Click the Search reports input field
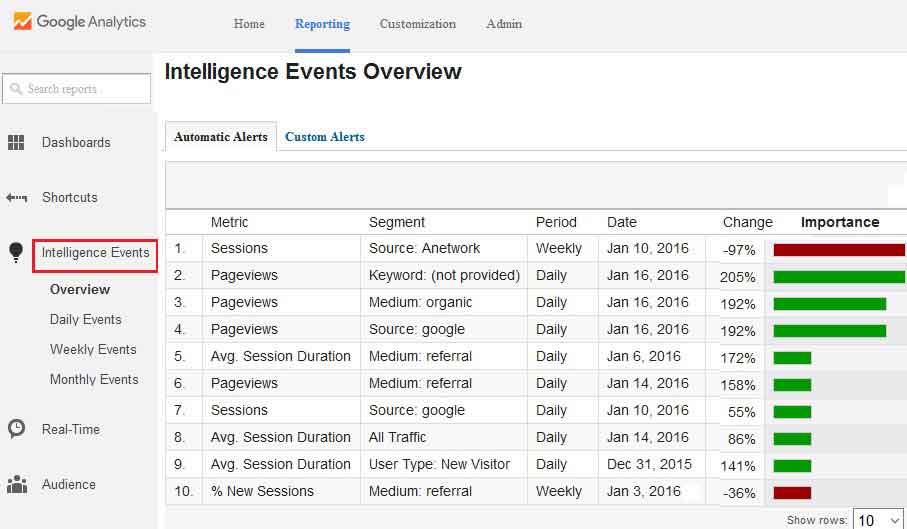Screen dimensions: 907x529 point(76,88)
